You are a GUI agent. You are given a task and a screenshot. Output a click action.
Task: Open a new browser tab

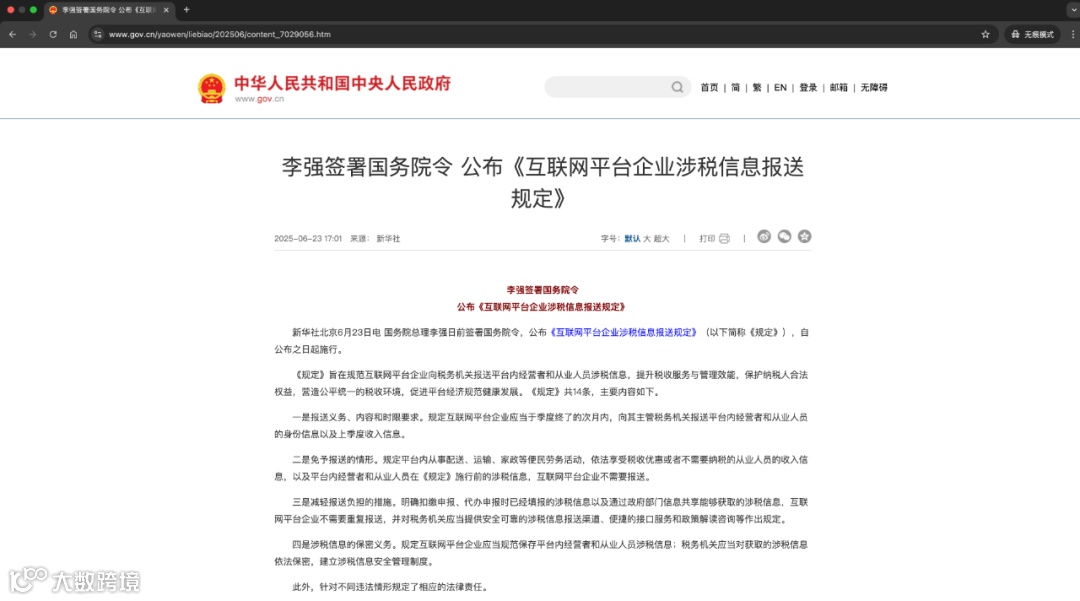[x=187, y=10]
